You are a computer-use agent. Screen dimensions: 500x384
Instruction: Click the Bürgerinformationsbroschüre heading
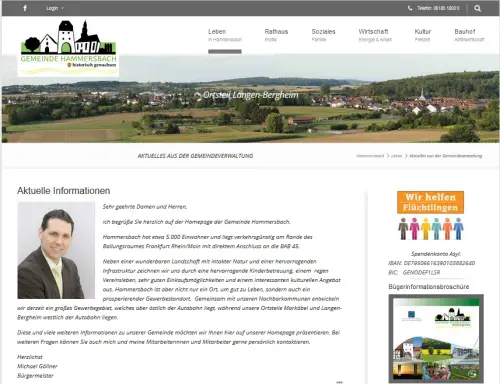tap(429, 287)
